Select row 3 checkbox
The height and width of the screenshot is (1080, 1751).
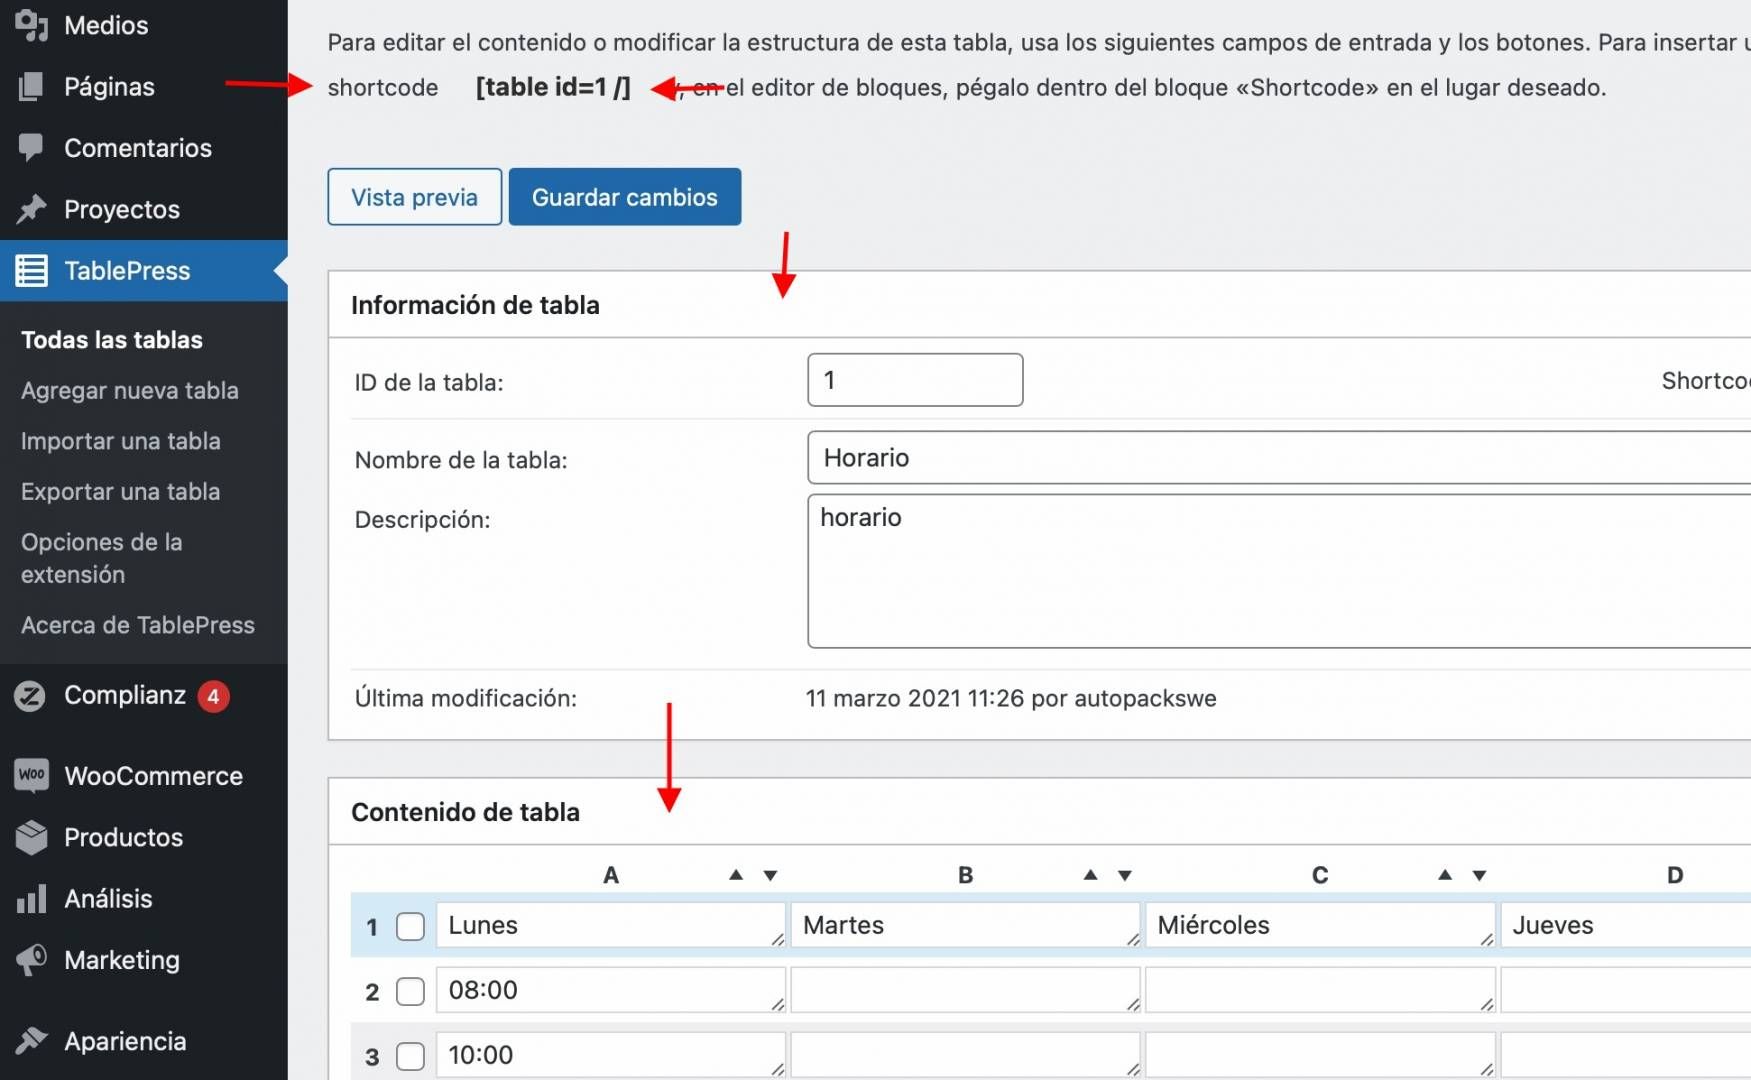coord(410,1056)
